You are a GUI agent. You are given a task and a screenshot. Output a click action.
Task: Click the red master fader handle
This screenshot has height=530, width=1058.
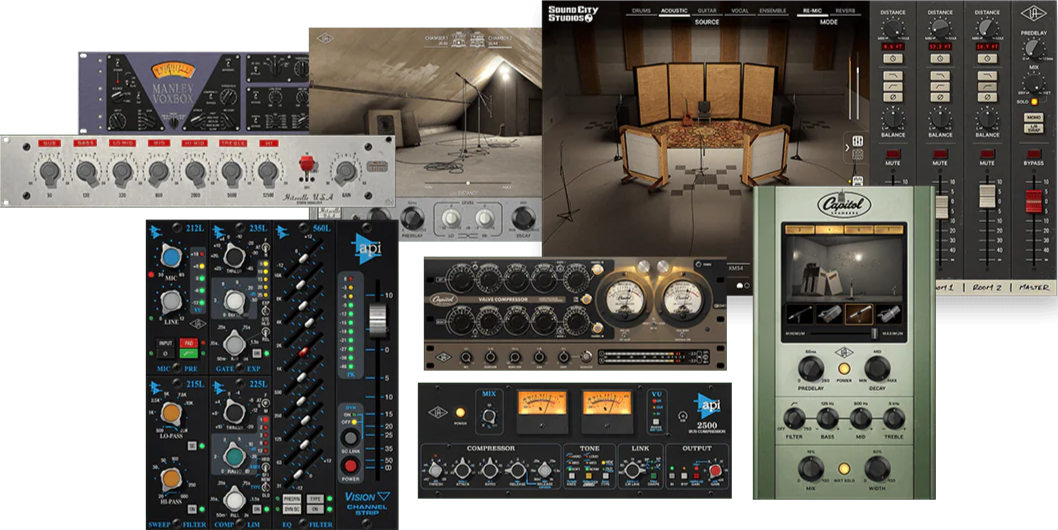point(1034,198)
